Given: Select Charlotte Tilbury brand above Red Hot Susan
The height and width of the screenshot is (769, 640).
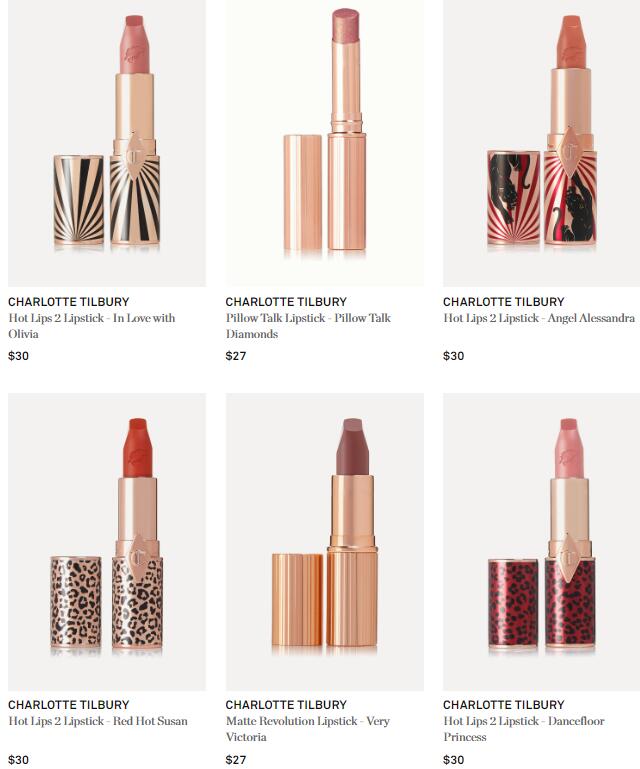Looking at the screenshot, I should 69,705.
